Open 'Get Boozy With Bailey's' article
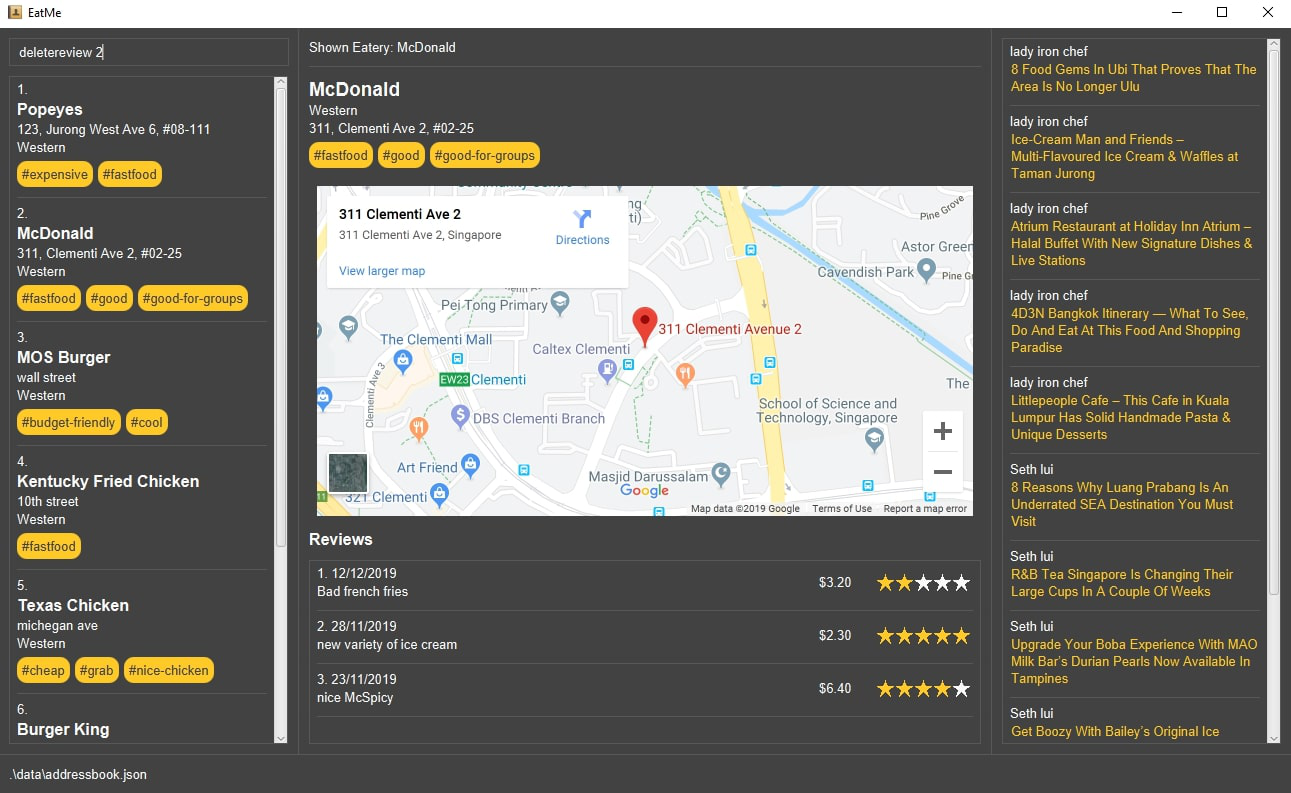The height and width of the screenshot is (793, 1291). (x=1115, y=732)
